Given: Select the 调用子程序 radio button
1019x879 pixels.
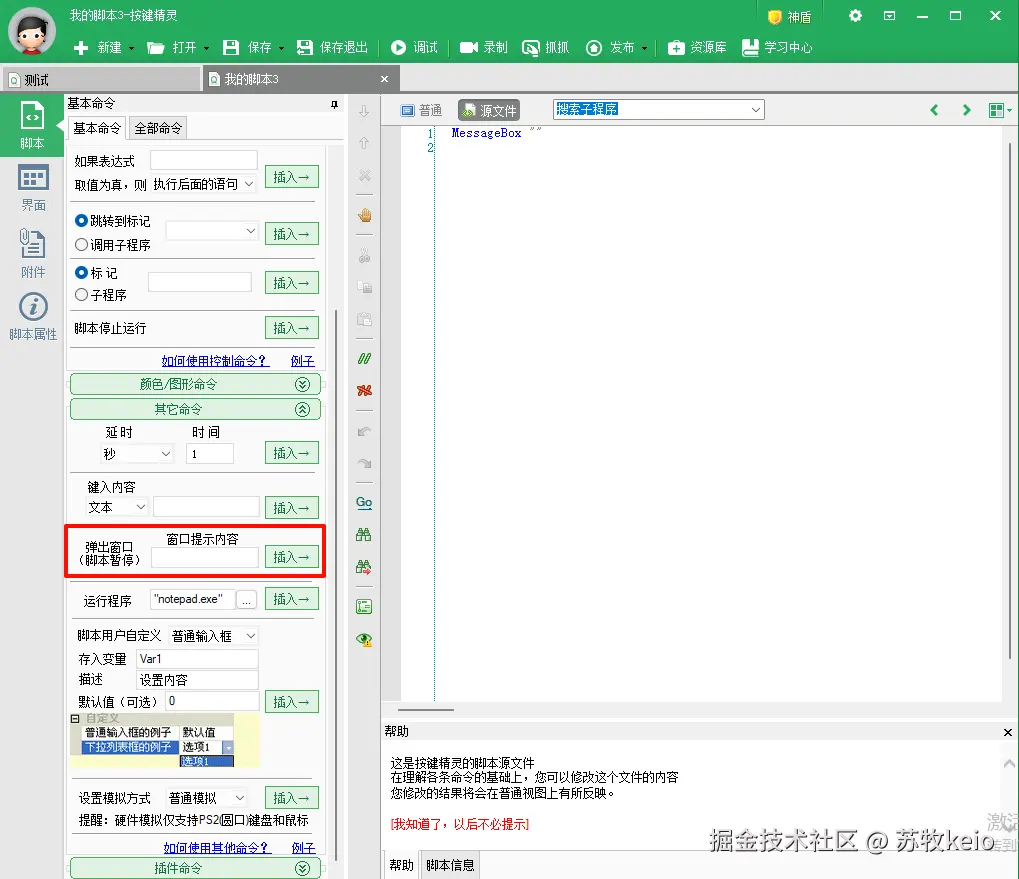Looking at the screenshot, I should 81,245.
